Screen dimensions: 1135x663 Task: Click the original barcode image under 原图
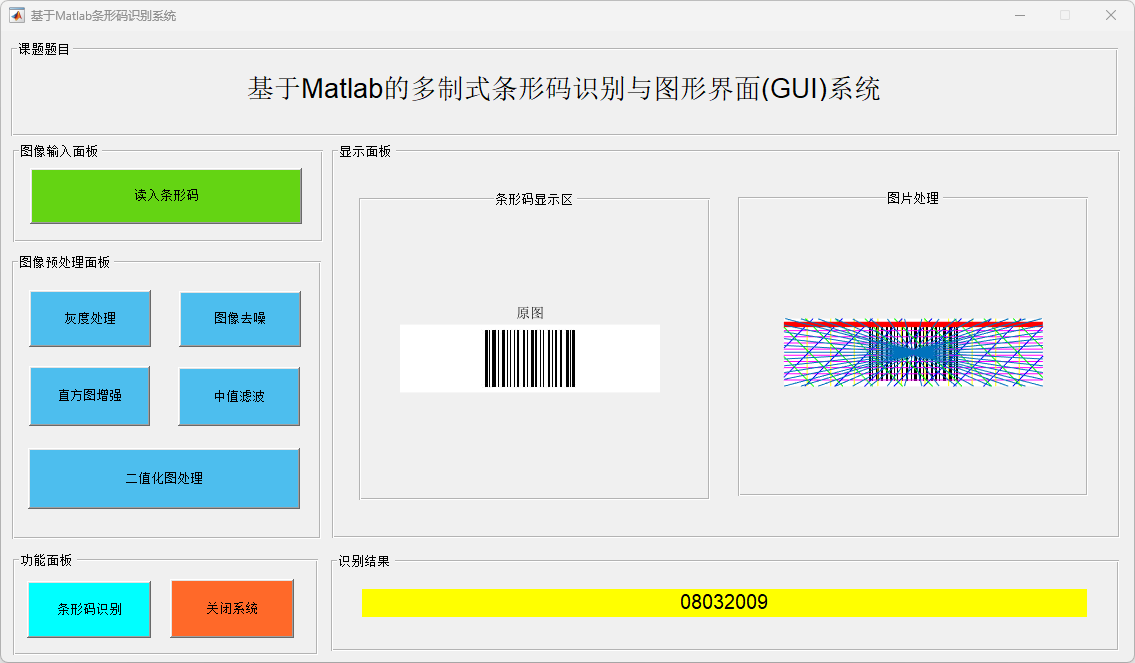[530, 358]
